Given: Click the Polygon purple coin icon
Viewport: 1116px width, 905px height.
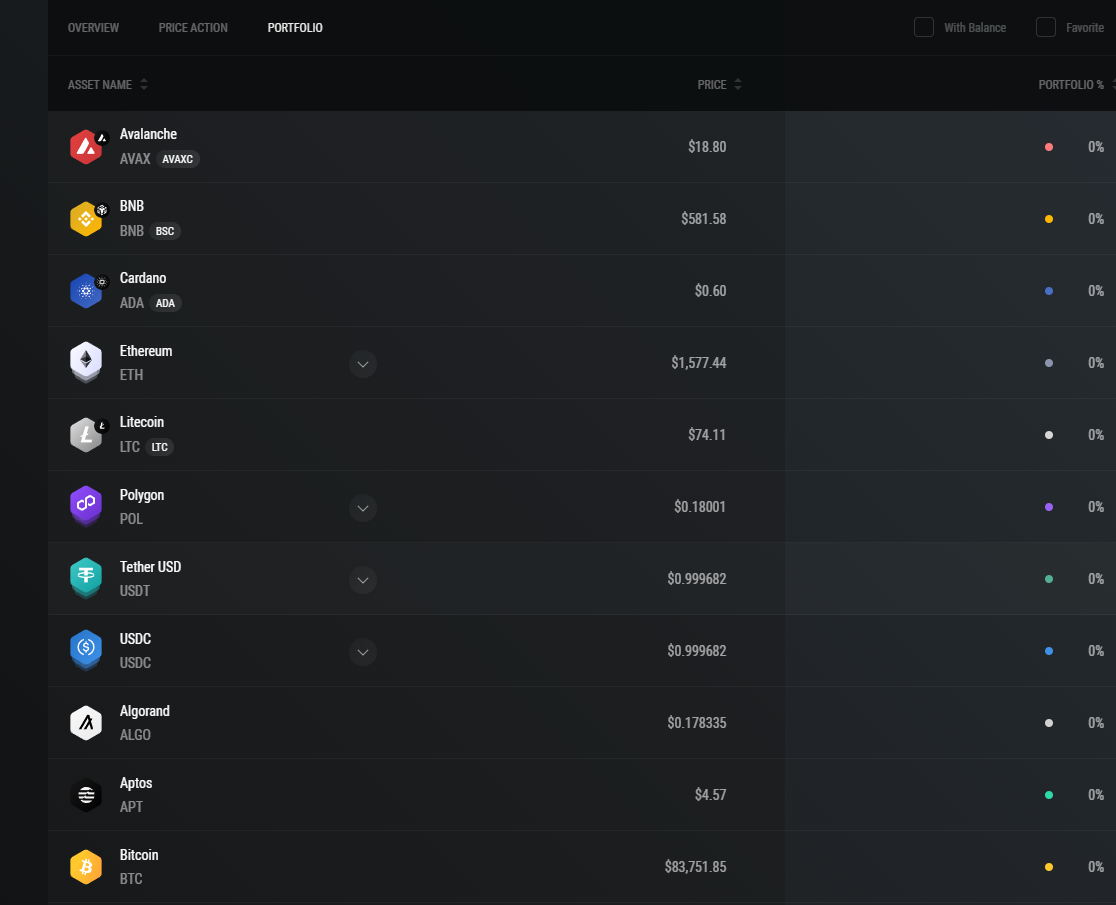Looking at the screenshot, I should coord(86,507).
